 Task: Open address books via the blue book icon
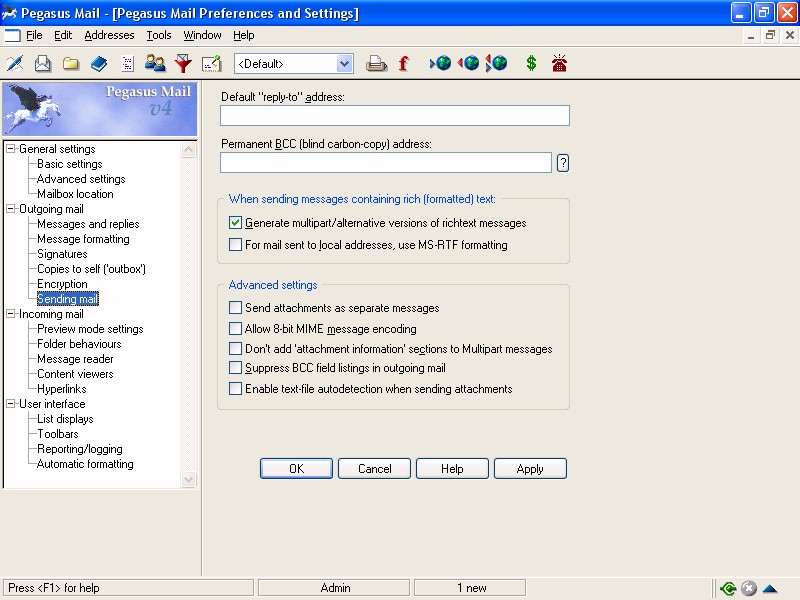[99, 63]
